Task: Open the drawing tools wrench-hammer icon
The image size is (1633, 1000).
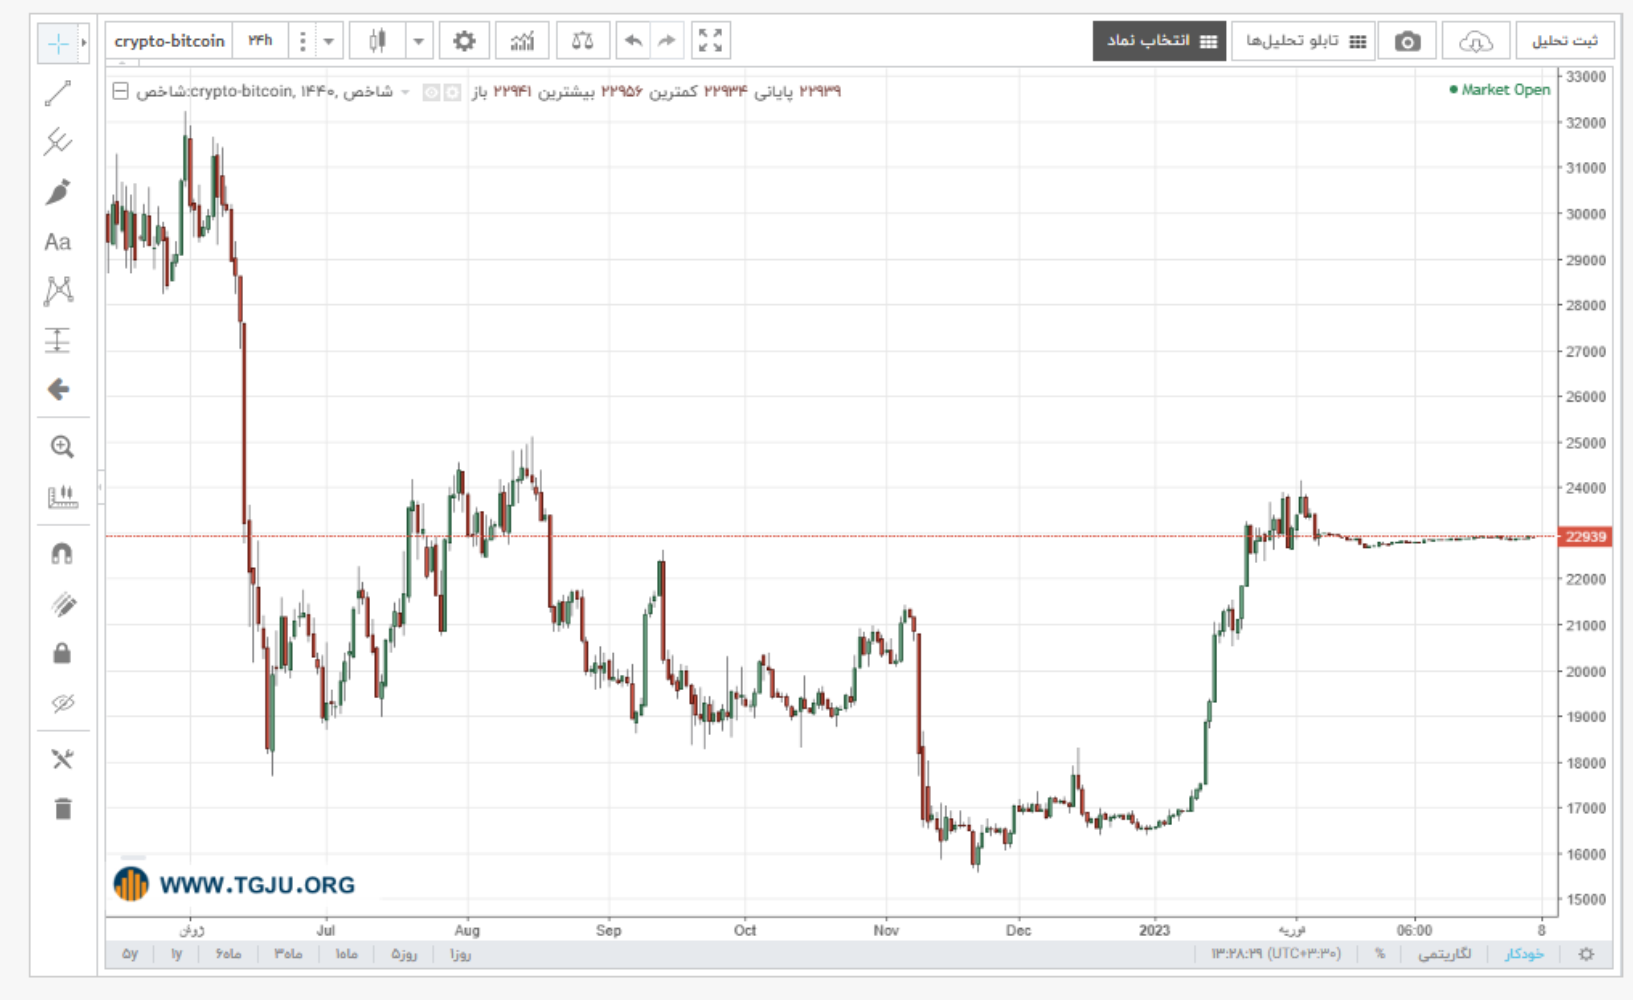Action: [62, 759]
